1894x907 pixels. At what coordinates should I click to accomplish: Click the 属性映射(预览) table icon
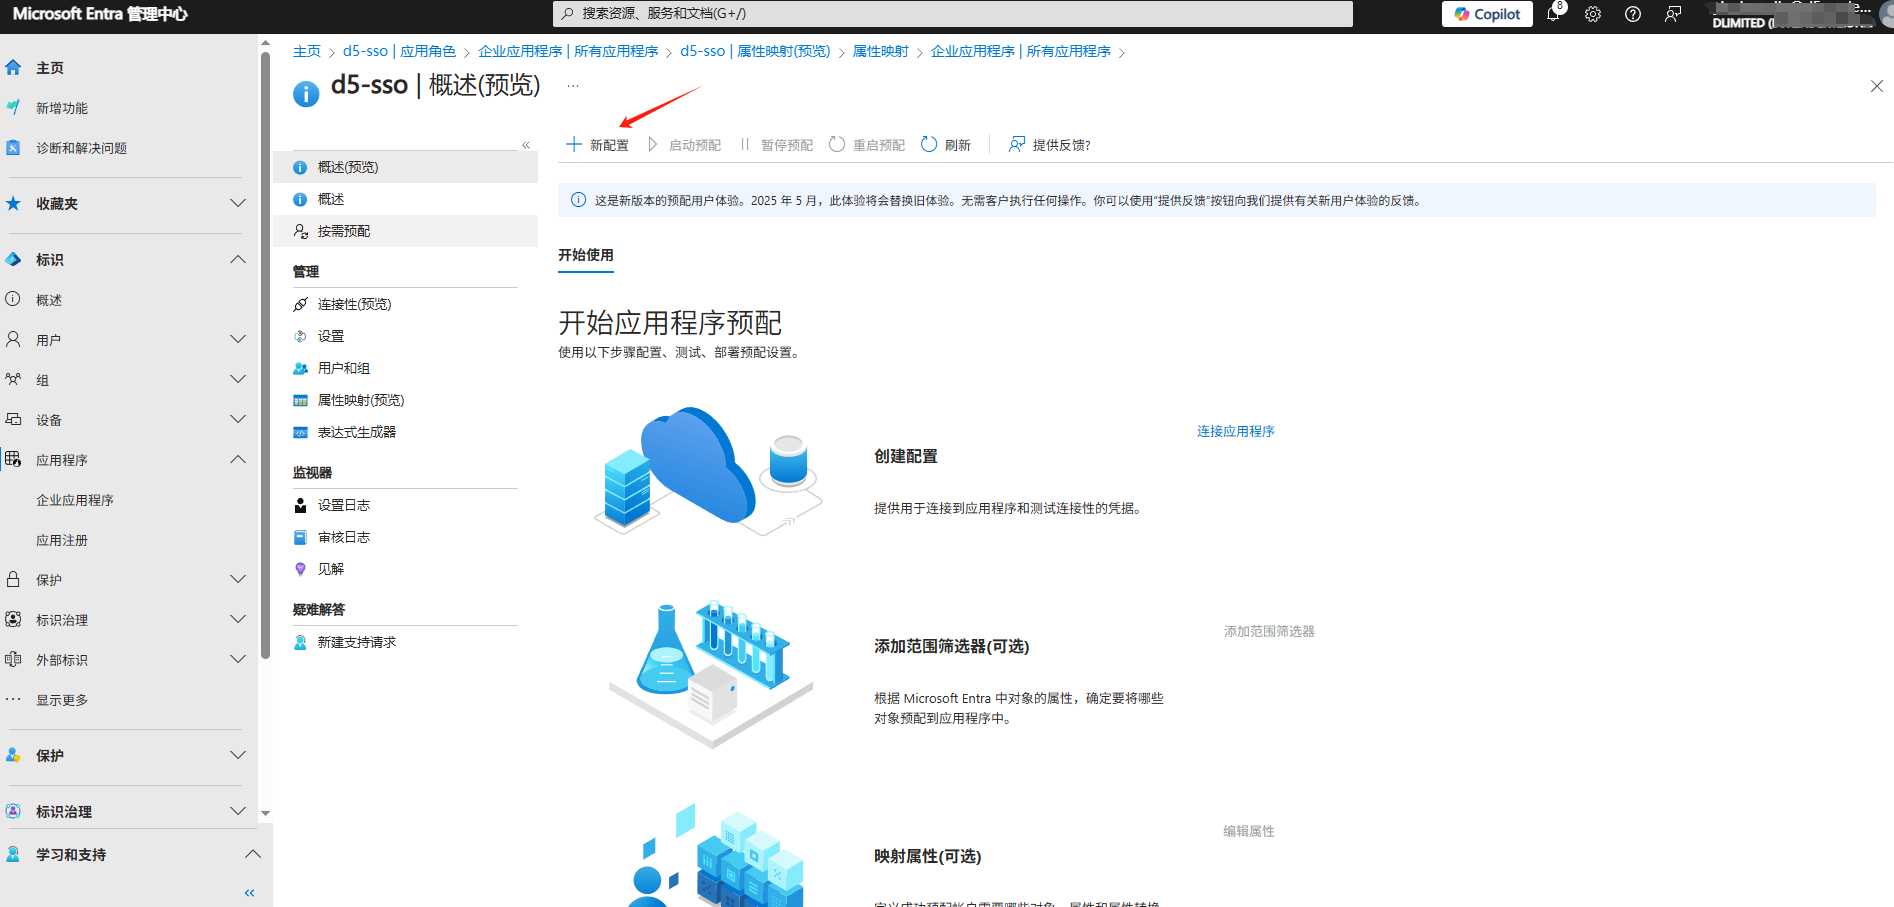[x=300, y=401]
